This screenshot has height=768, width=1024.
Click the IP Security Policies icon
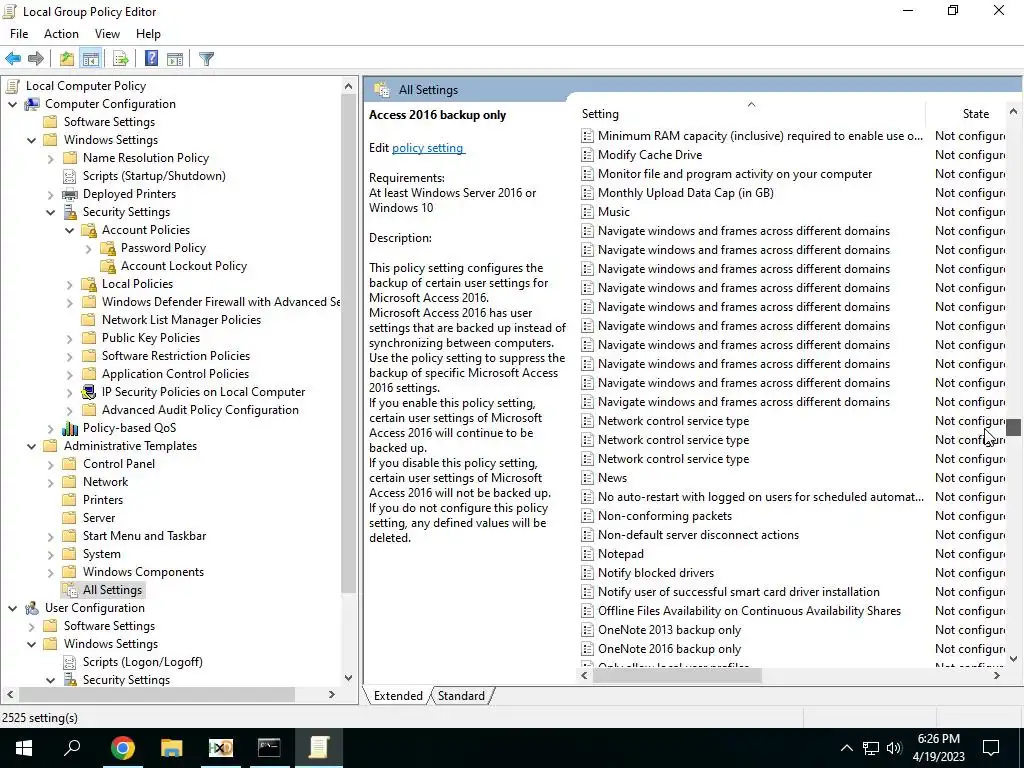(x=89, y=392)
